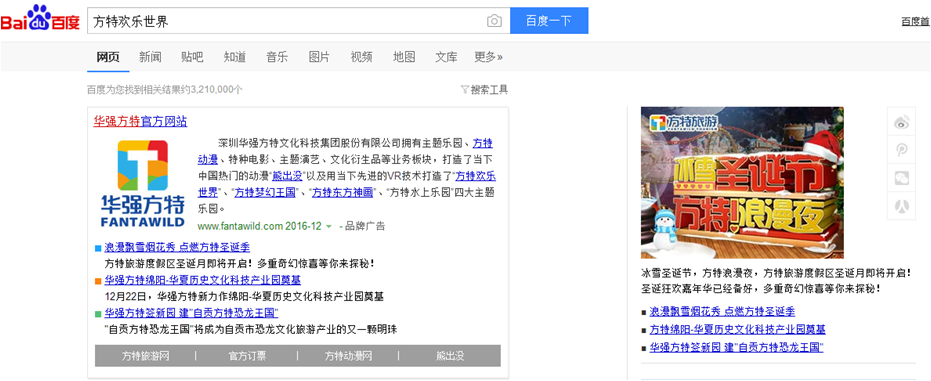The height and width of the screenshot is (381, 931).
Task: Open camera image search icon
Action: (x=494, y=21)
